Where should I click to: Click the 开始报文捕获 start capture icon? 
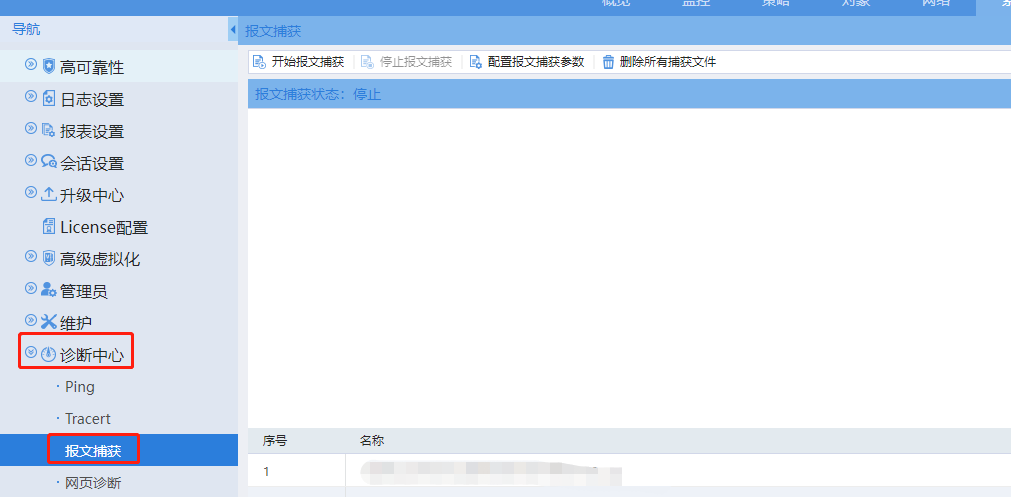259,62
